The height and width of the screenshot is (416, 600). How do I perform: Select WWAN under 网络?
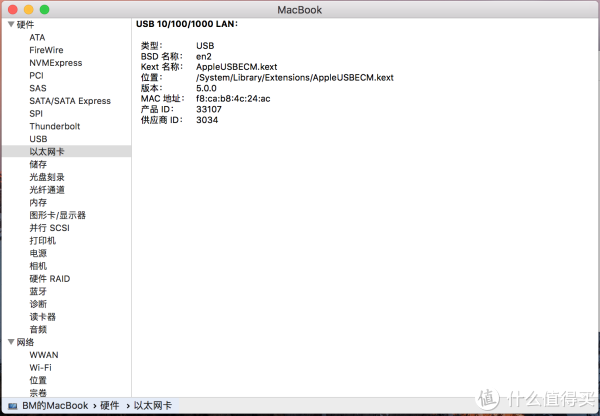click(x=44, y=355)
